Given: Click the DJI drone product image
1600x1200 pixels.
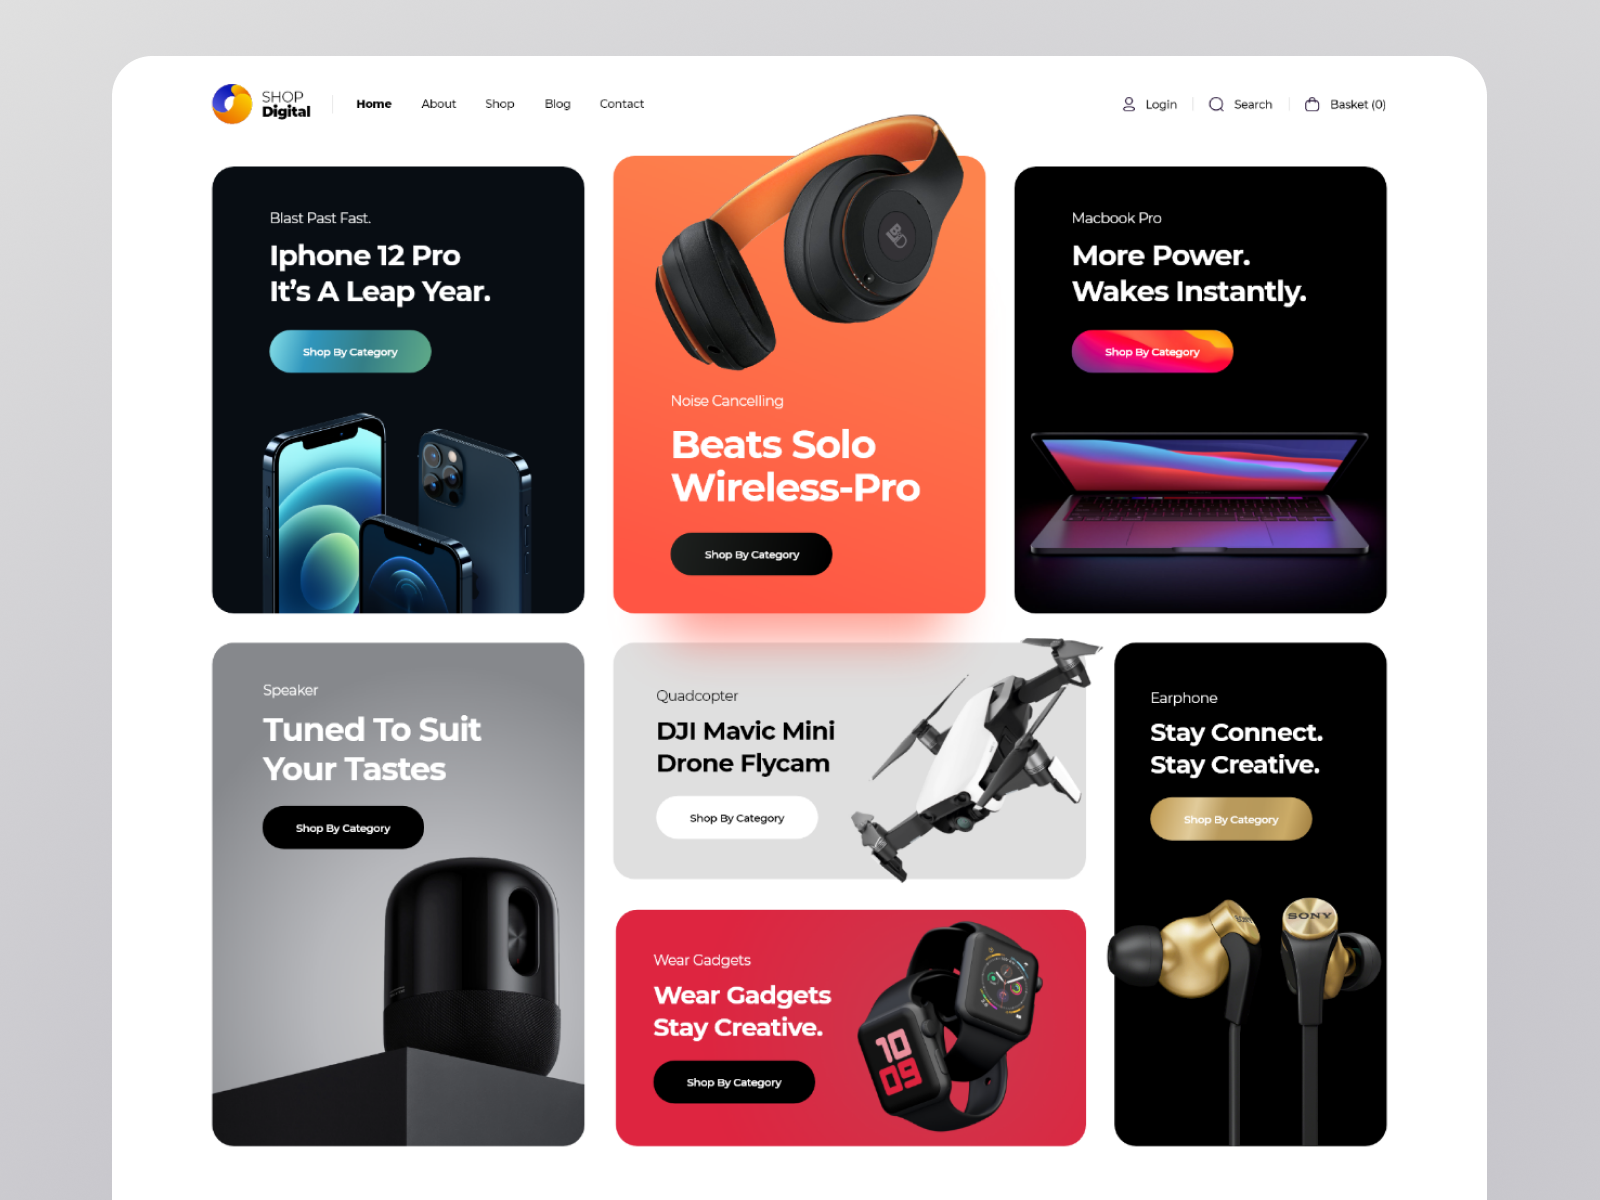Looking at the screenshot, I should (x=975, y=757).
